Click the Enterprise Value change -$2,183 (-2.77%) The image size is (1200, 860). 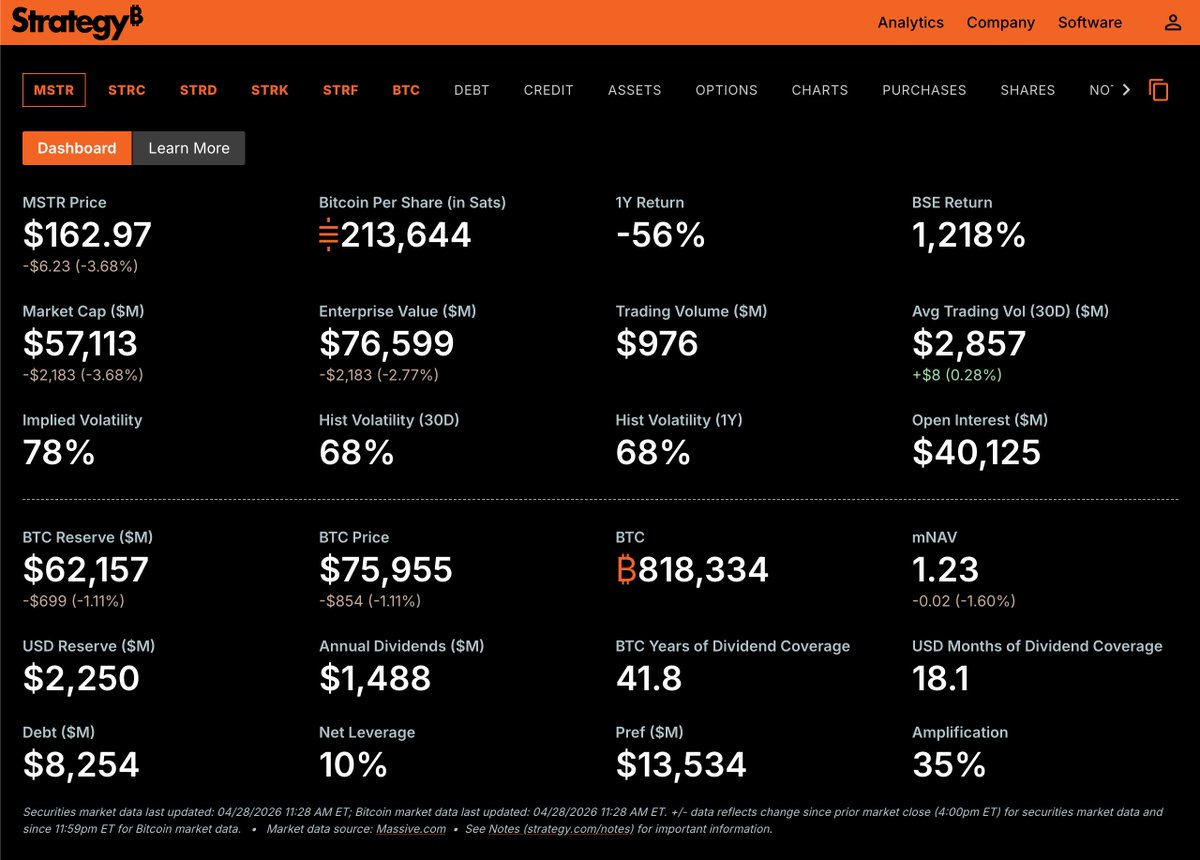[379, 375]
